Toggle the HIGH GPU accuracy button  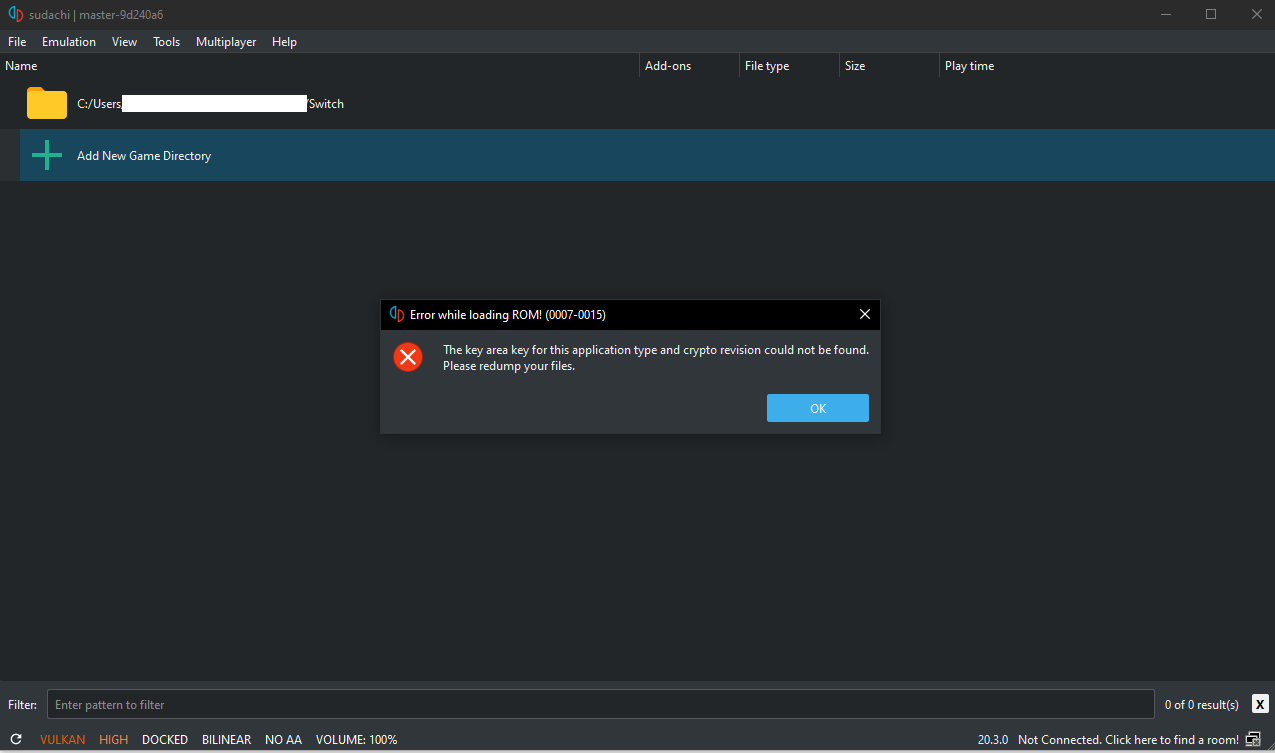[114, 740]
